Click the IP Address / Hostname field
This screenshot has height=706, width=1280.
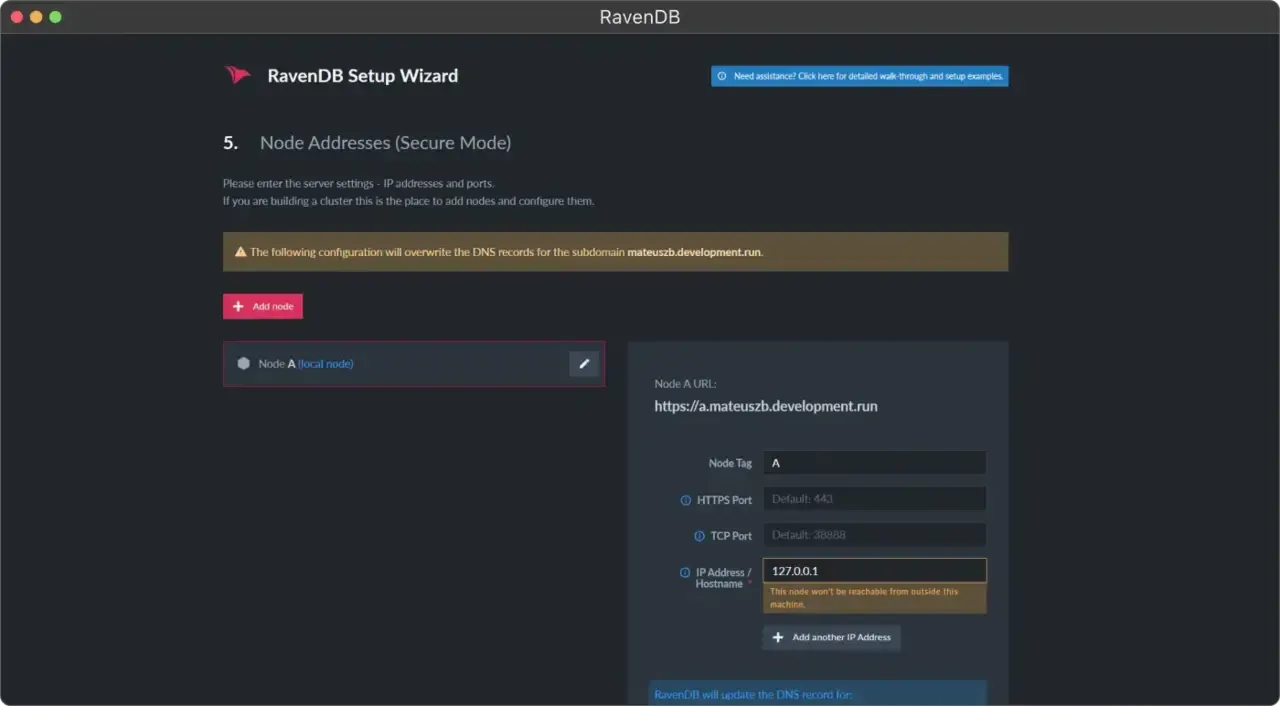(x=874, y=571)
